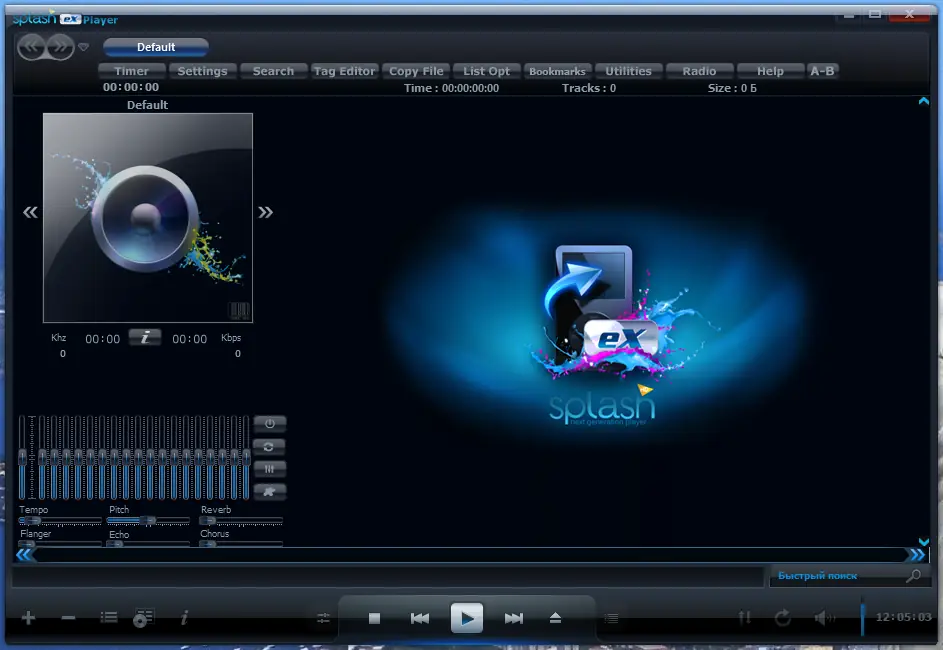The image size is (943, 650).
Task: Click the equalizer pin button
Action: pos(269,491)
